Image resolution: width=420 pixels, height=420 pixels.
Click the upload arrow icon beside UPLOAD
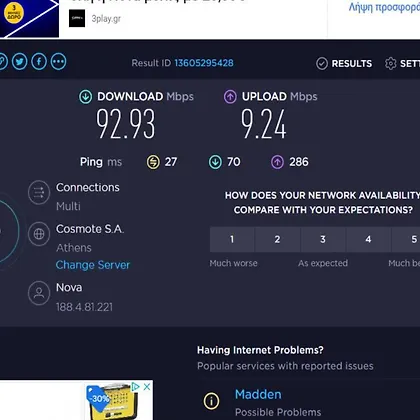(x=230, y=97)
